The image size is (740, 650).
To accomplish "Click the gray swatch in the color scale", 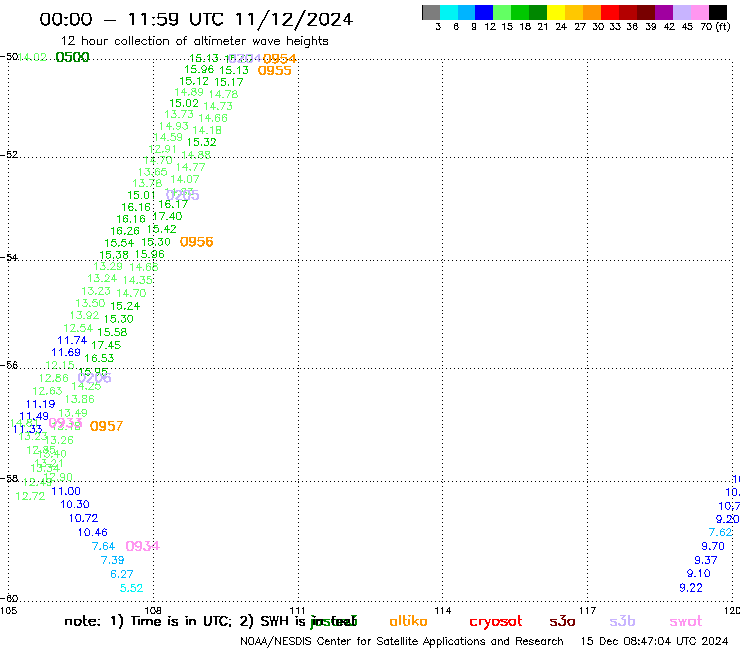I will 431,12.
